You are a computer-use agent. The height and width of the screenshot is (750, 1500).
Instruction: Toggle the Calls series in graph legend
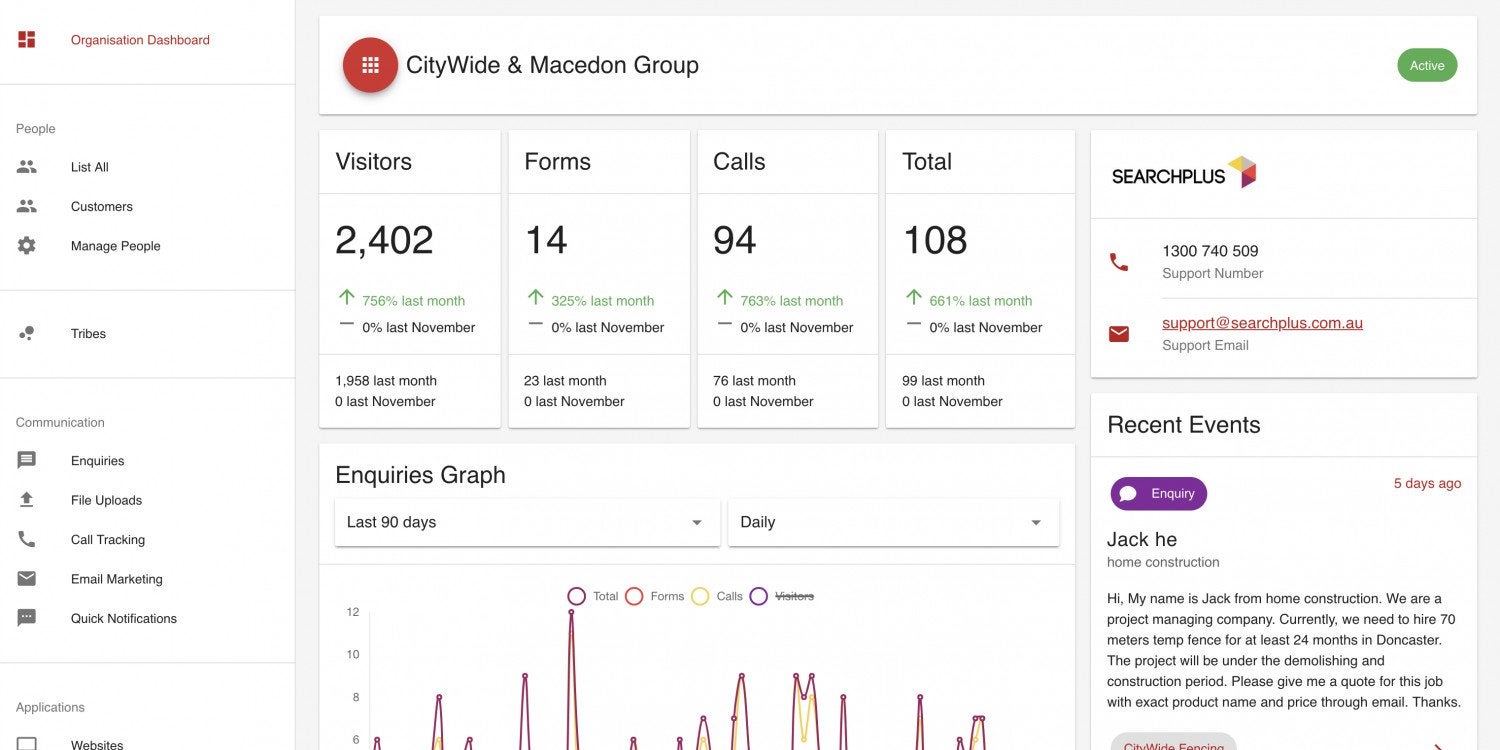point(716,596)
